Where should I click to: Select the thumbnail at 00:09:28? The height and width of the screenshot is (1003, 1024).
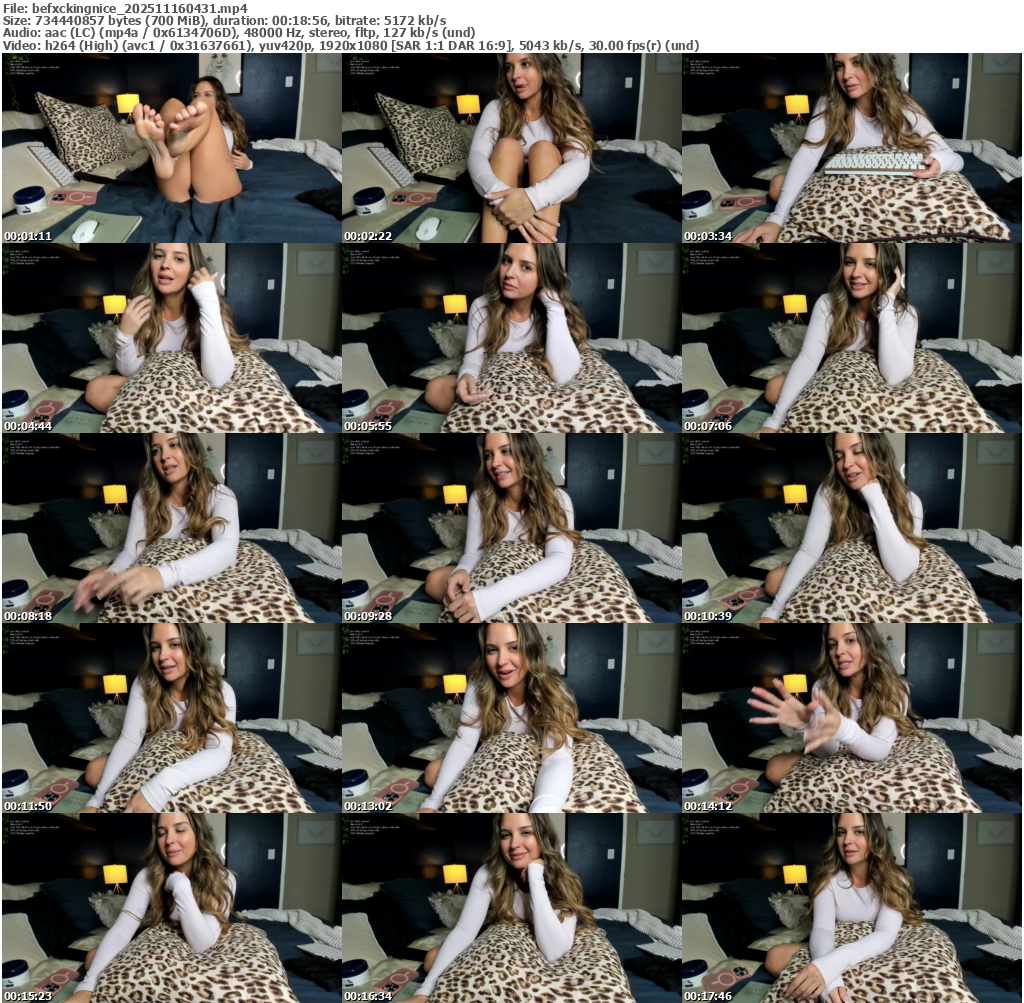pyautogui.click(x=511, y=528)
